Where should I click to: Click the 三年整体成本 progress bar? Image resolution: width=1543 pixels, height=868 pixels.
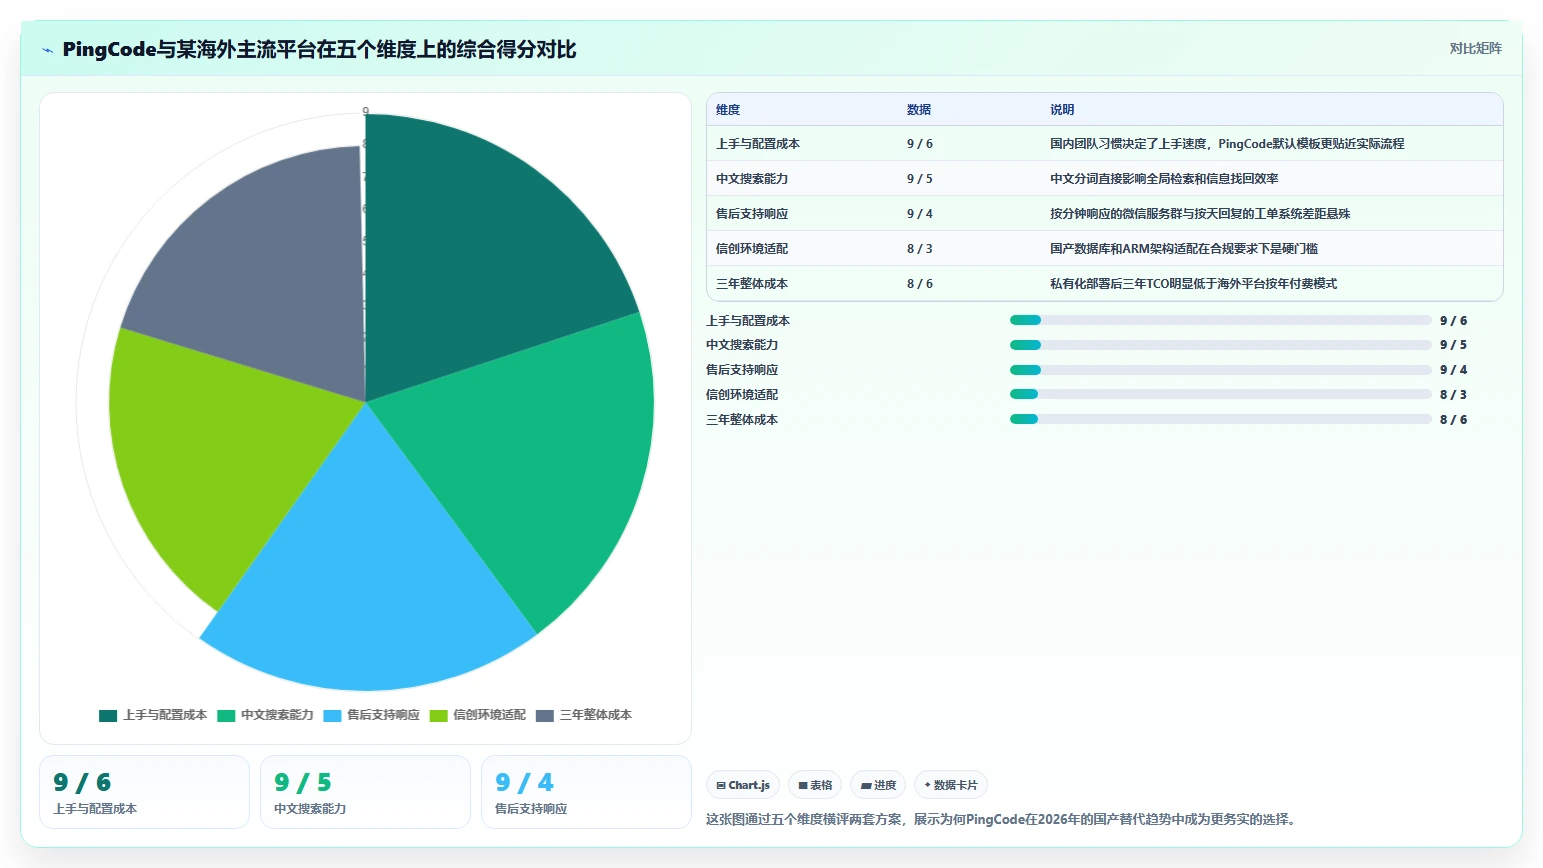[x=1221, y=419]
